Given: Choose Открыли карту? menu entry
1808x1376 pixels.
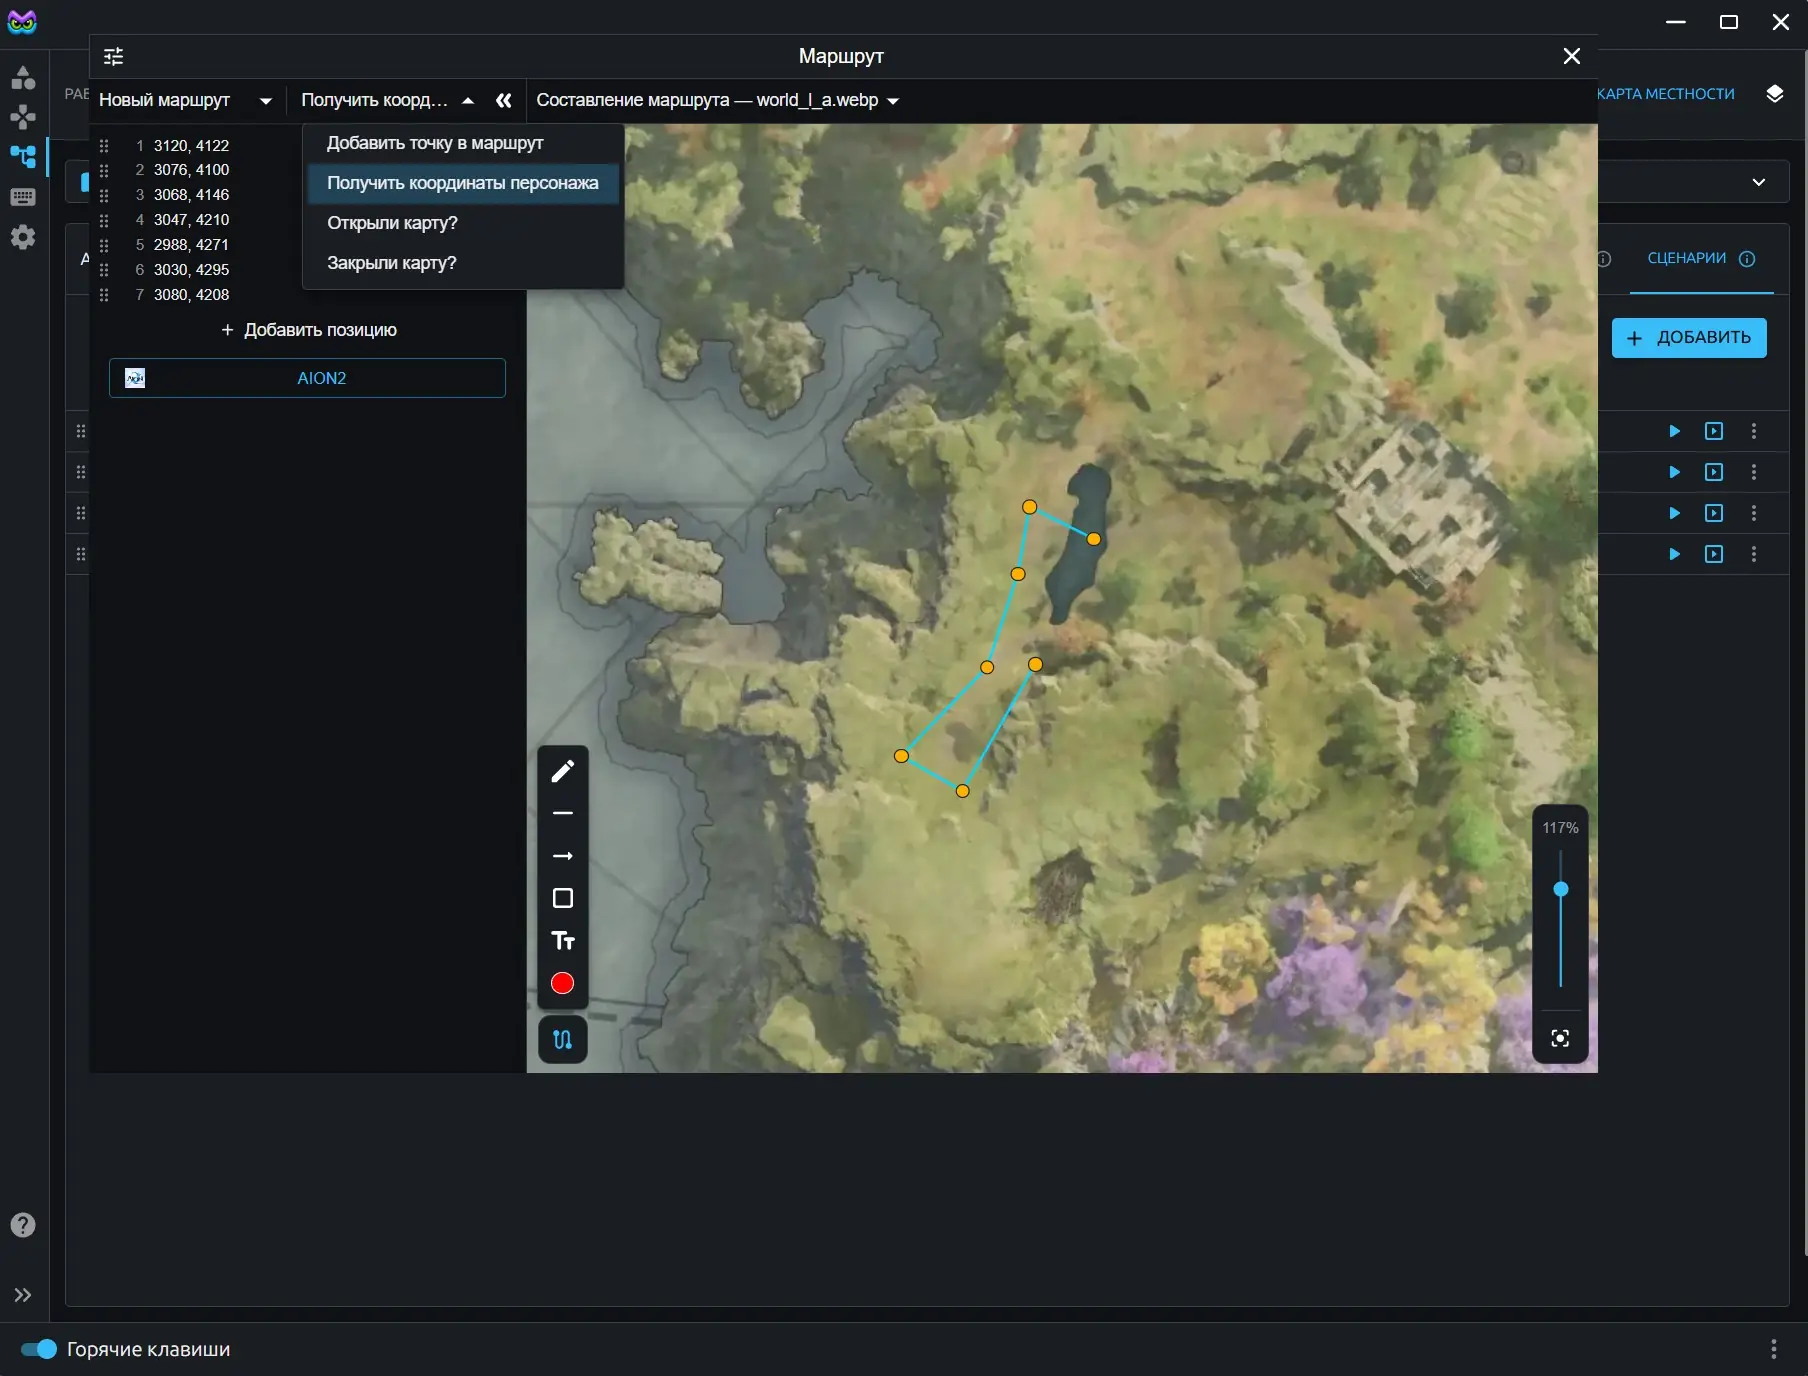Looking at the screenshot, I should (x=463, y=223).
